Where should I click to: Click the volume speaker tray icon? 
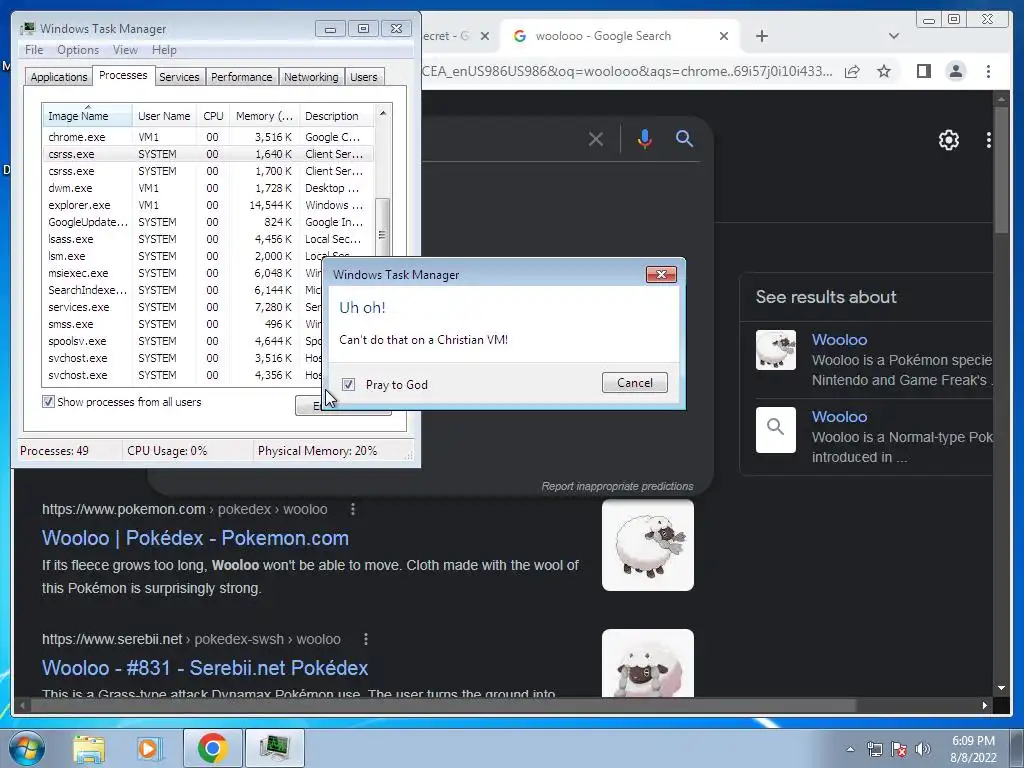[x=923, y=749]
